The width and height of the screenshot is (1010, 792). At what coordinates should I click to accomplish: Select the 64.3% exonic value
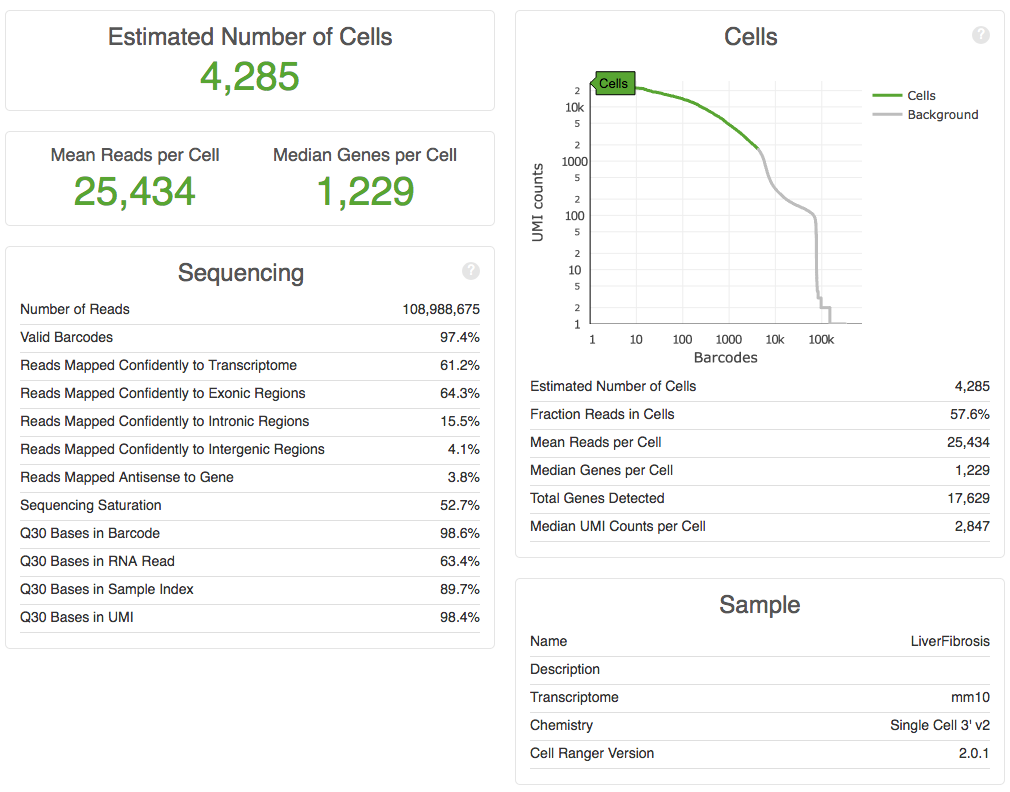coord(460,393)
